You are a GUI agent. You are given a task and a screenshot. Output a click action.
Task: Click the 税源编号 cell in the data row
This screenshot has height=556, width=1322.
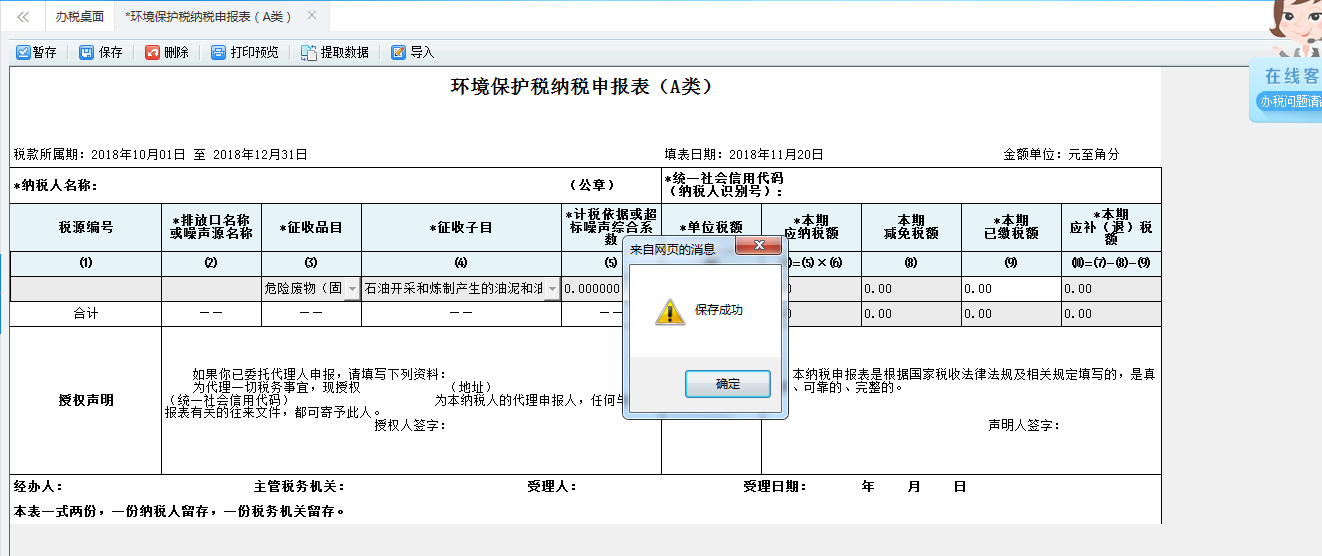pos(86,289)
